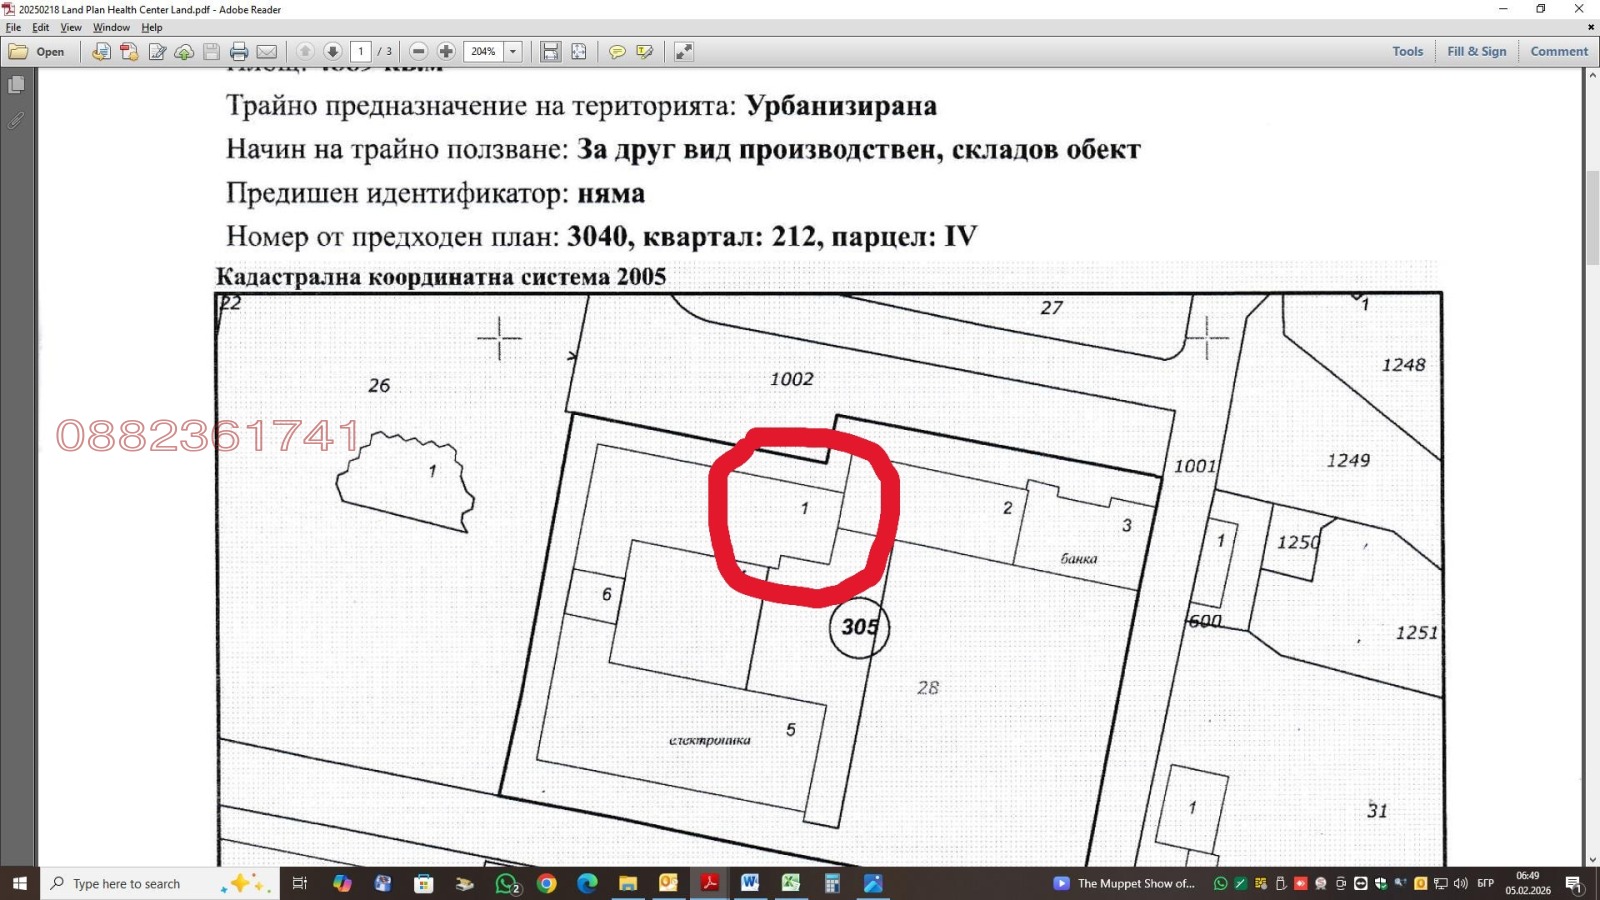1600x900 pixels.
Task: Zoom in with the plus button
Action: 446,52
